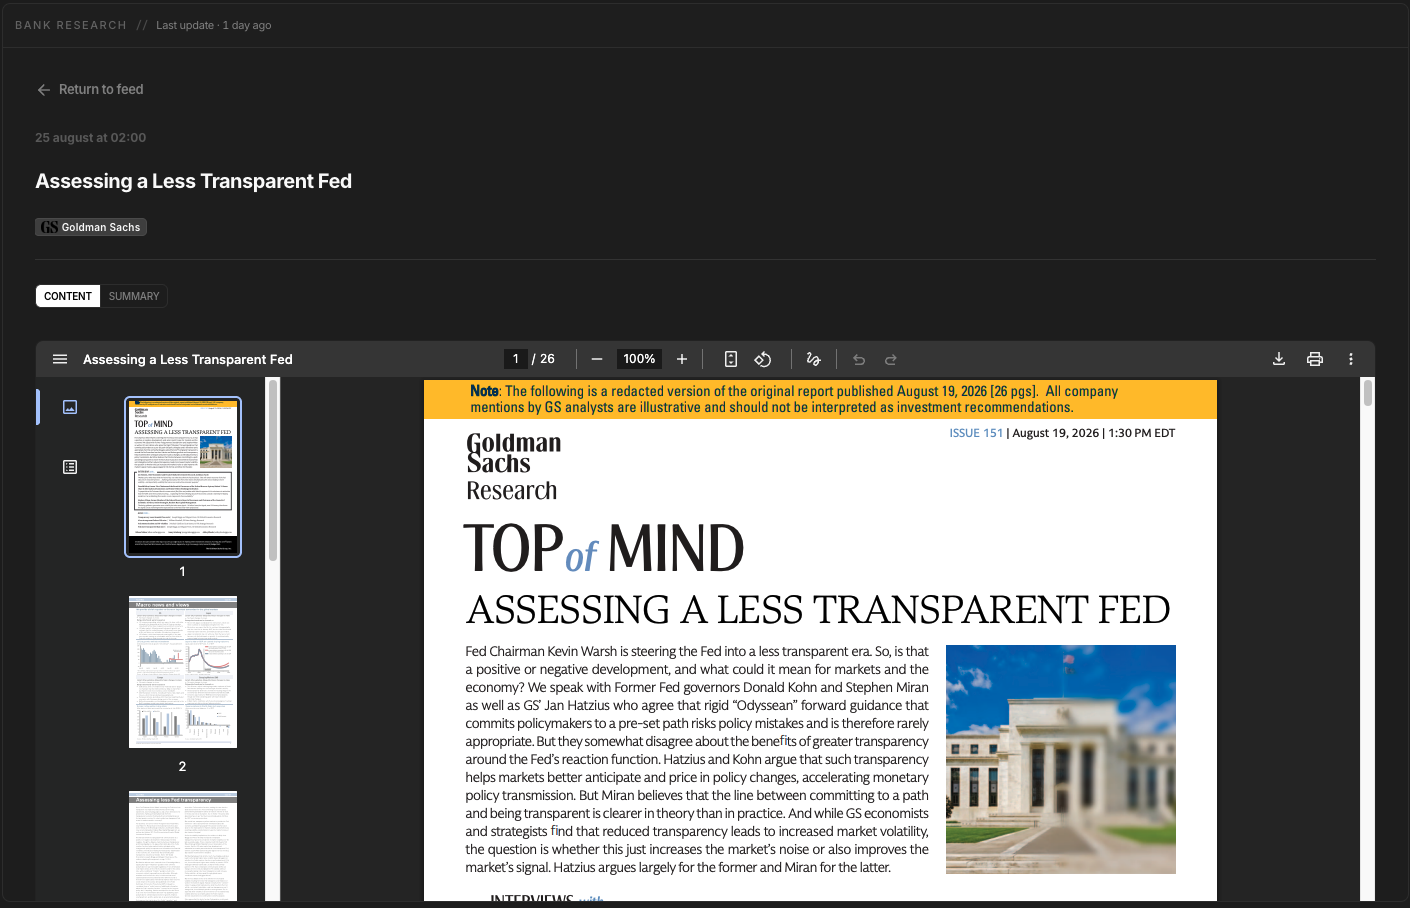The width and height of the screenshot is (1410, 908).
Task: Click the 'Last update · 1 day ago' text
Action: coord(214,25)
